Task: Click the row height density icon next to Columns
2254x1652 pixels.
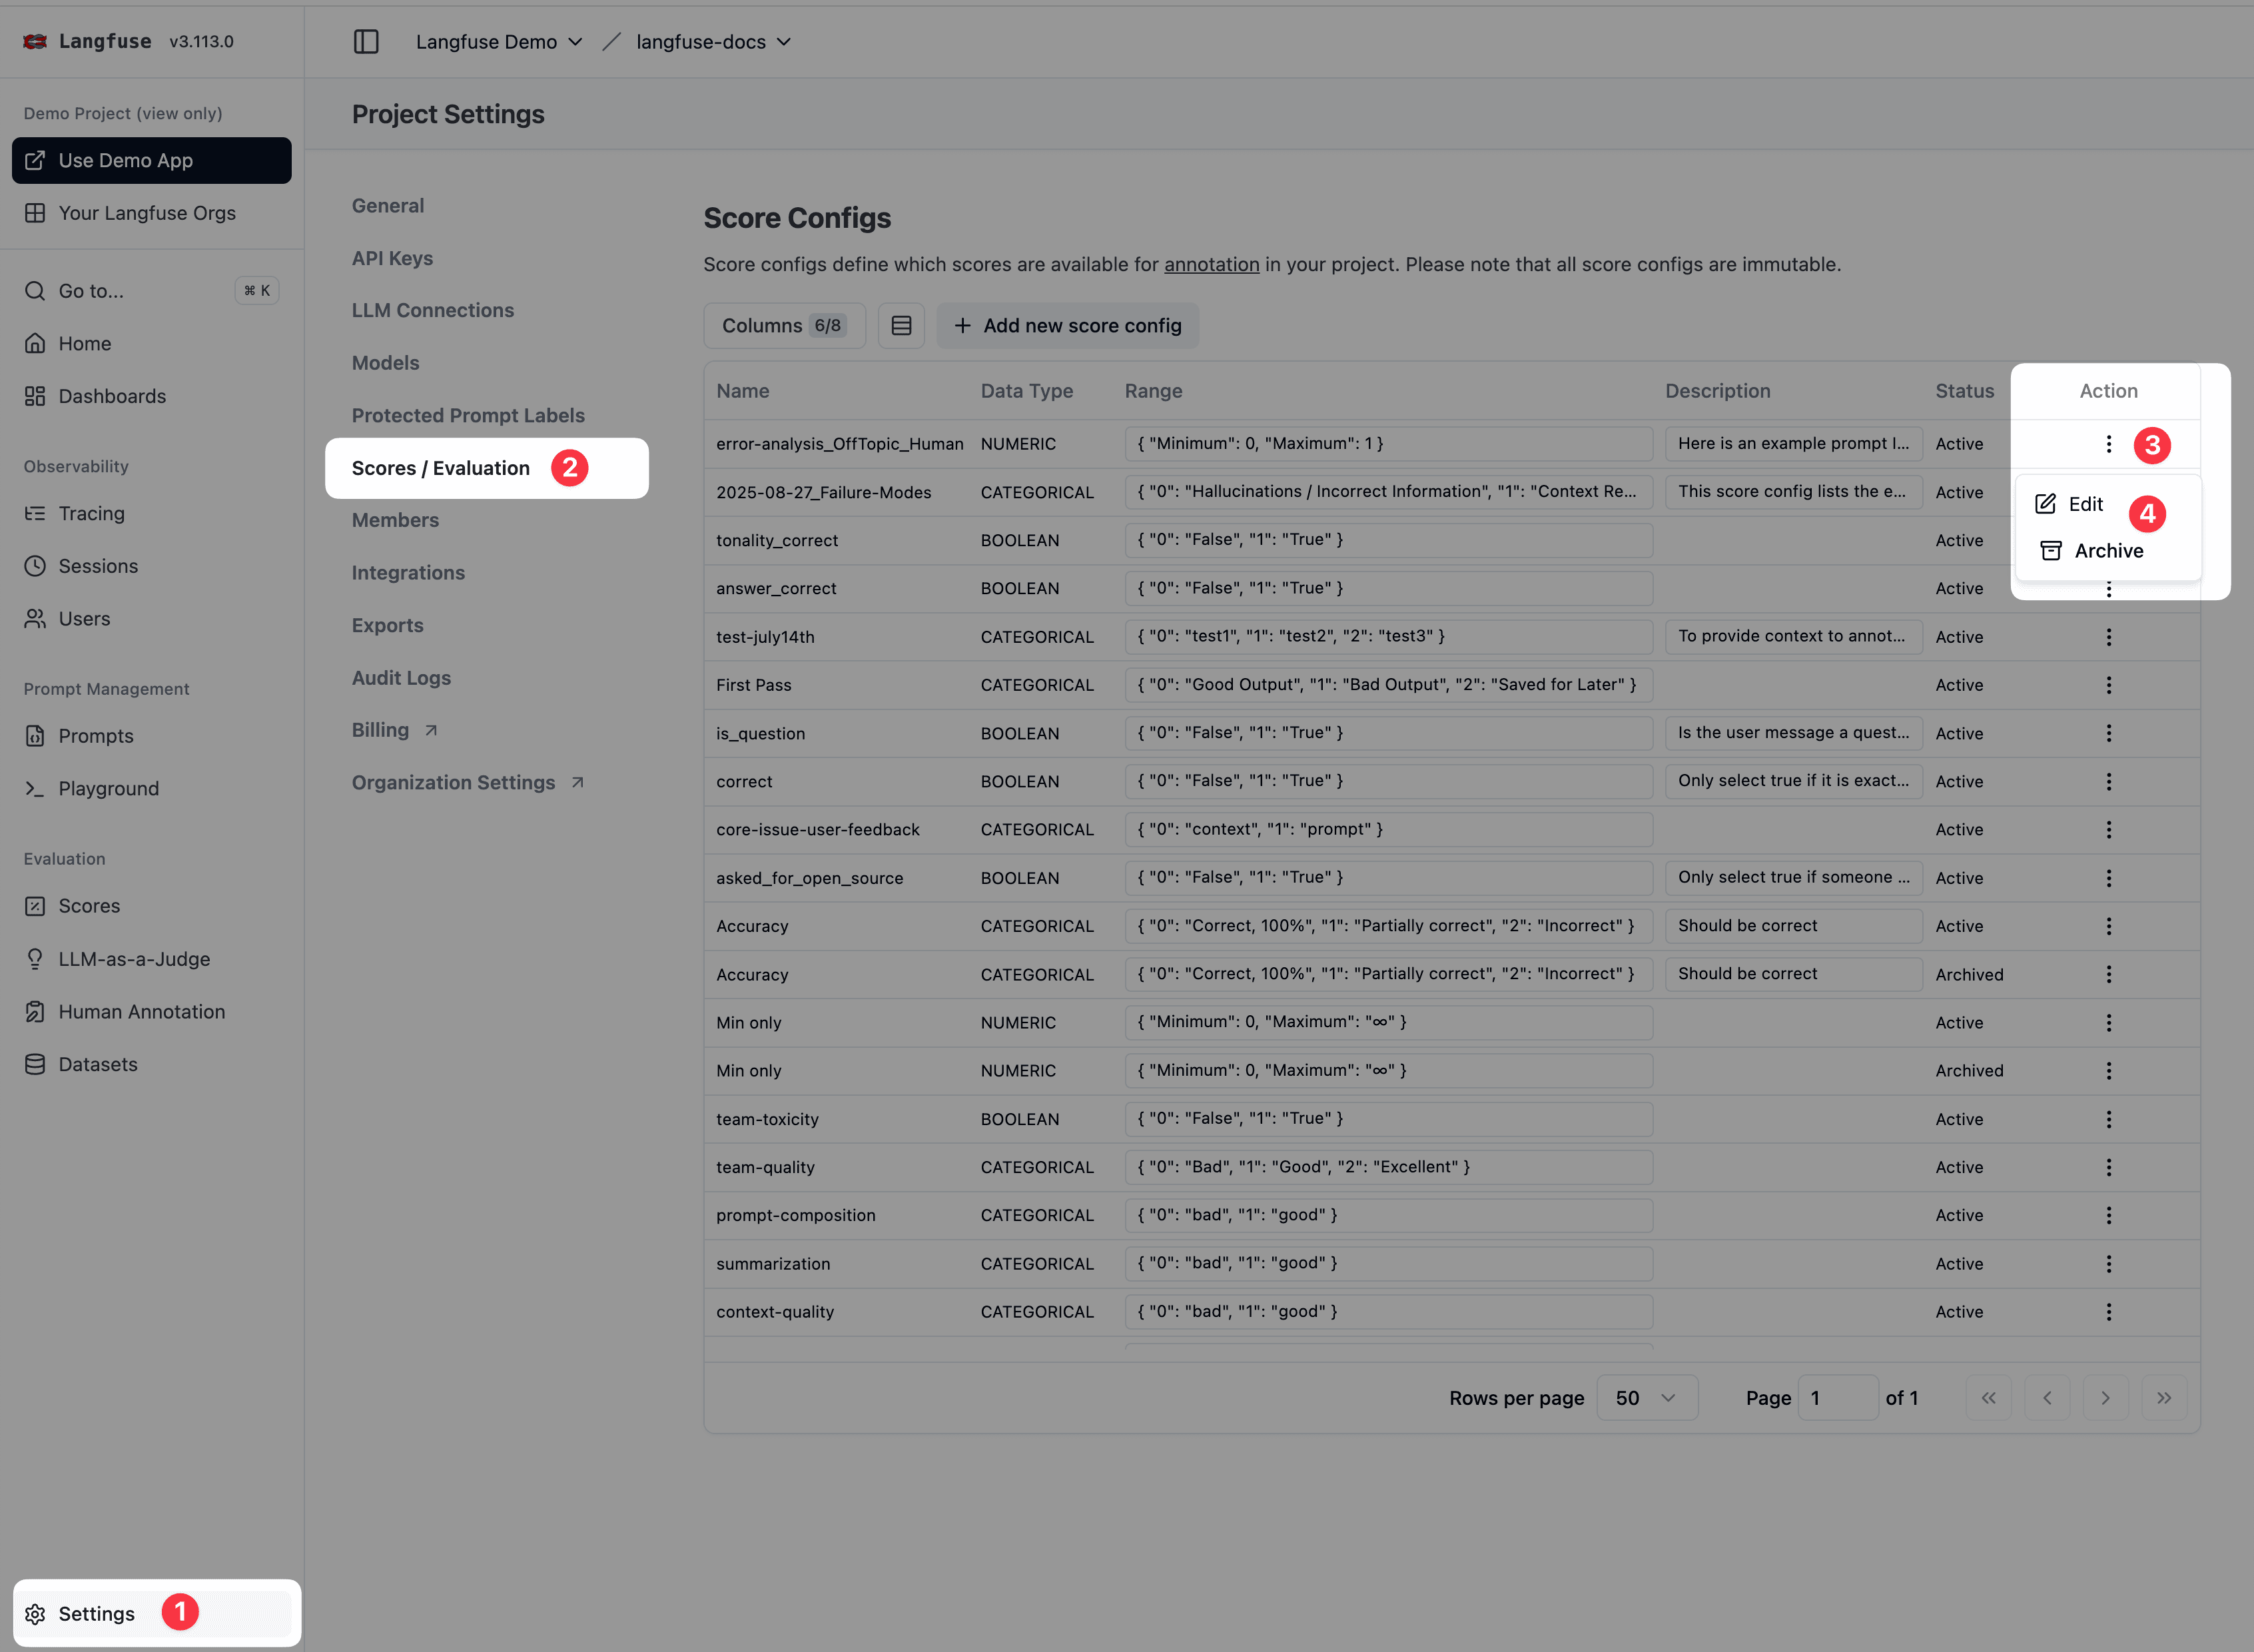Action: [x=901, y=325]
